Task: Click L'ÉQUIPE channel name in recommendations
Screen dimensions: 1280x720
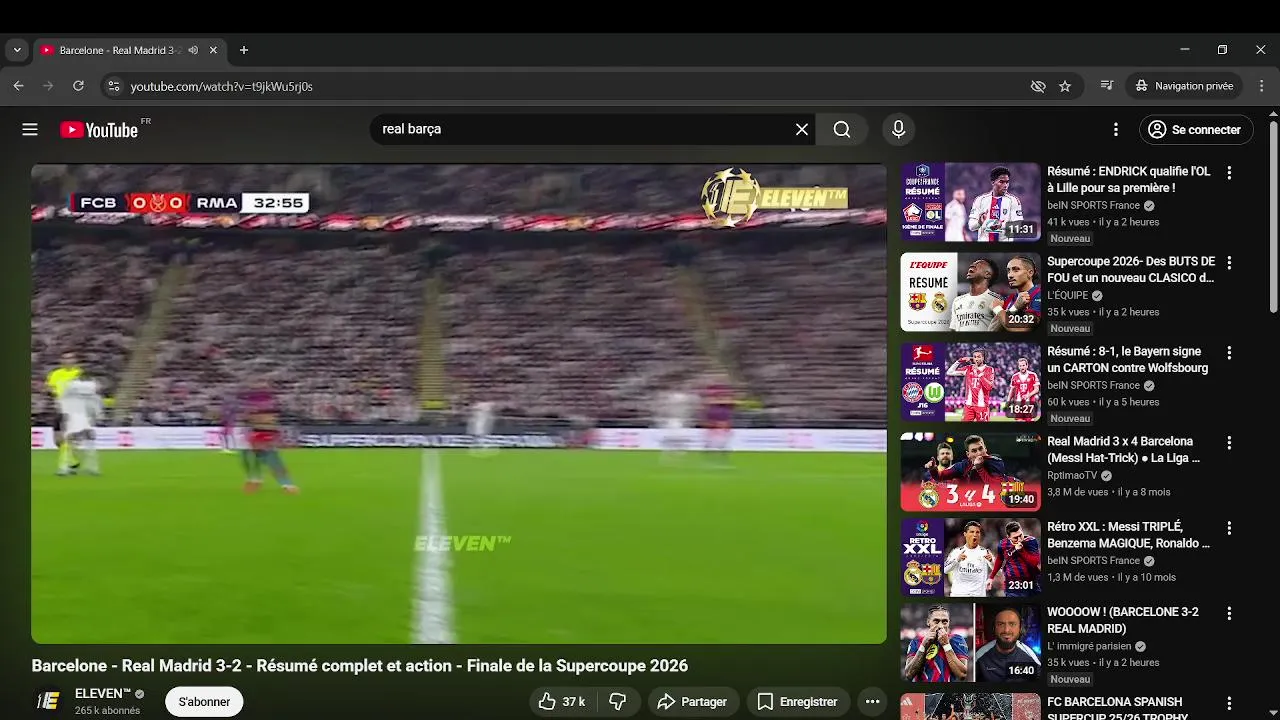Action: [1067, 296]
